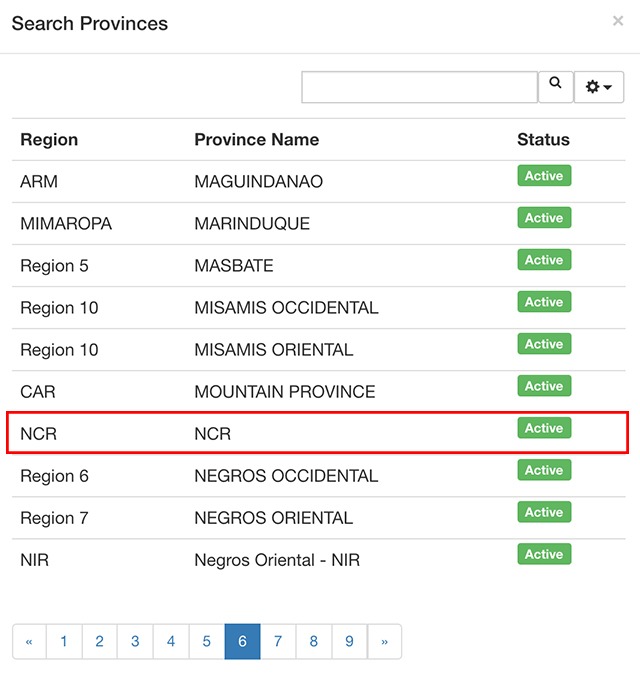Select the current page 6 button

click(x=242, y=641)
